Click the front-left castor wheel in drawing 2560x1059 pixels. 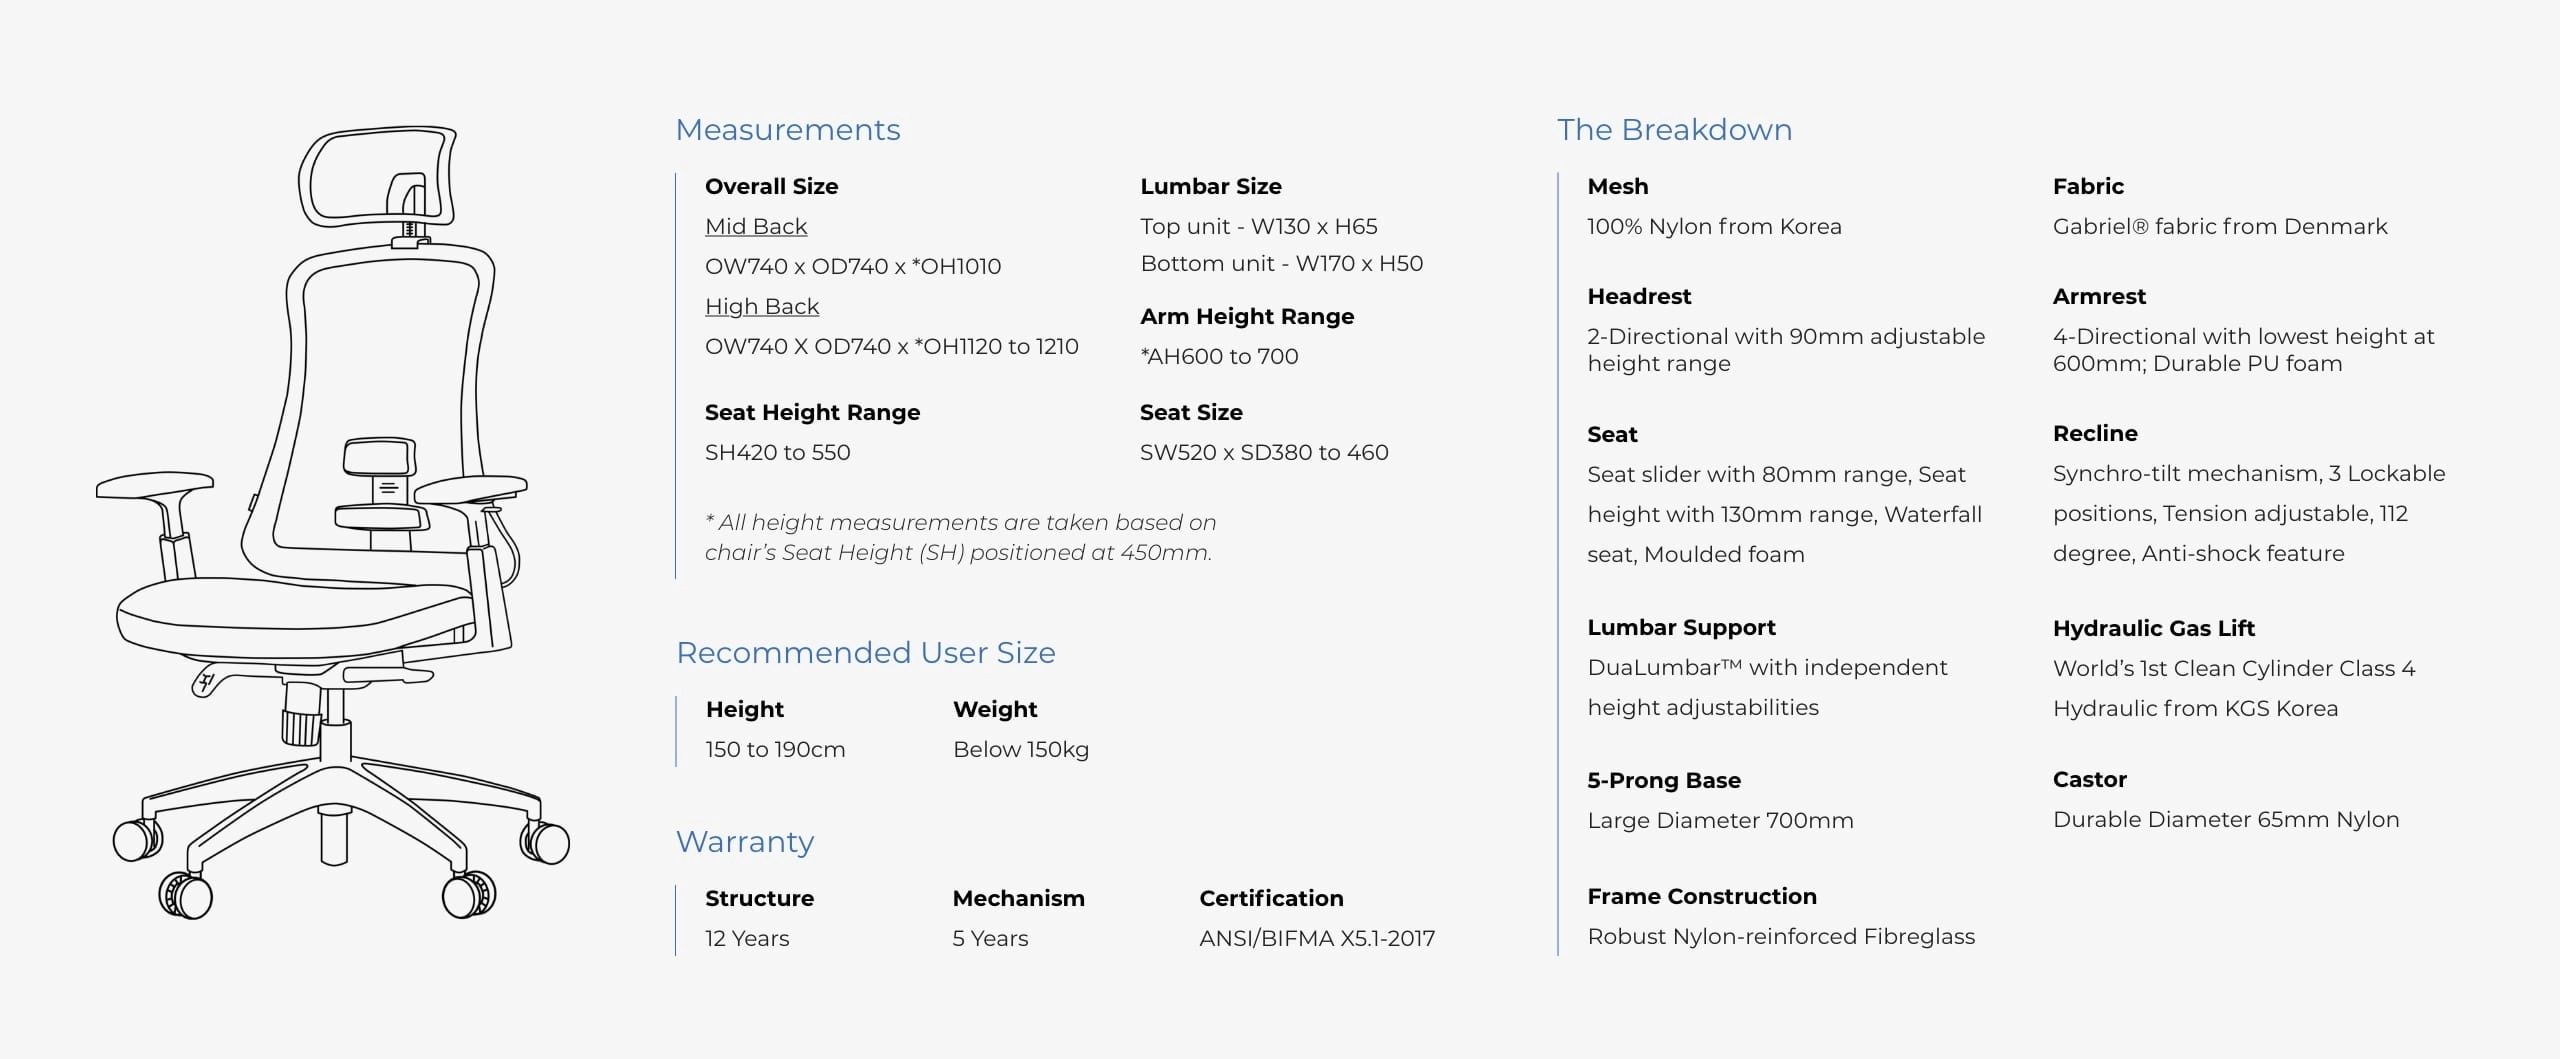coord(185,894)
